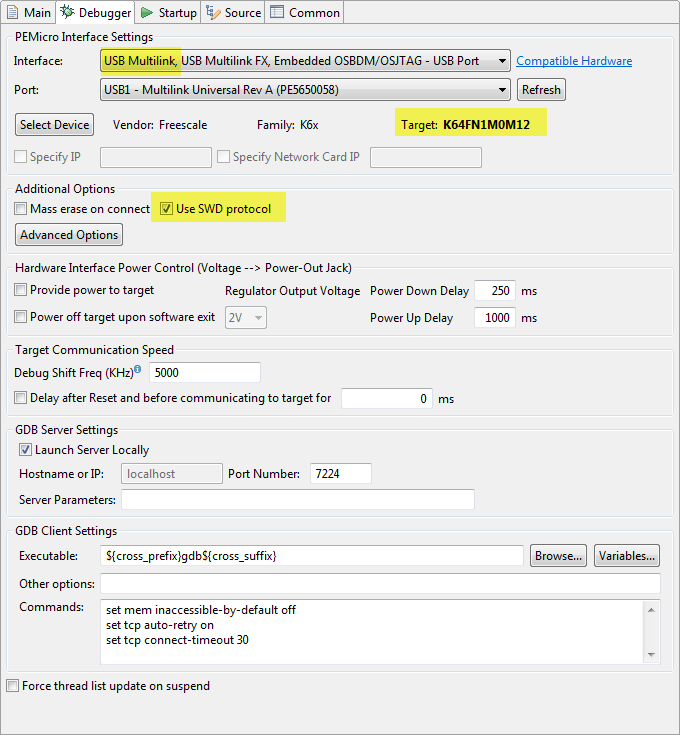Disable Launch Server Locally

(25, 450)
